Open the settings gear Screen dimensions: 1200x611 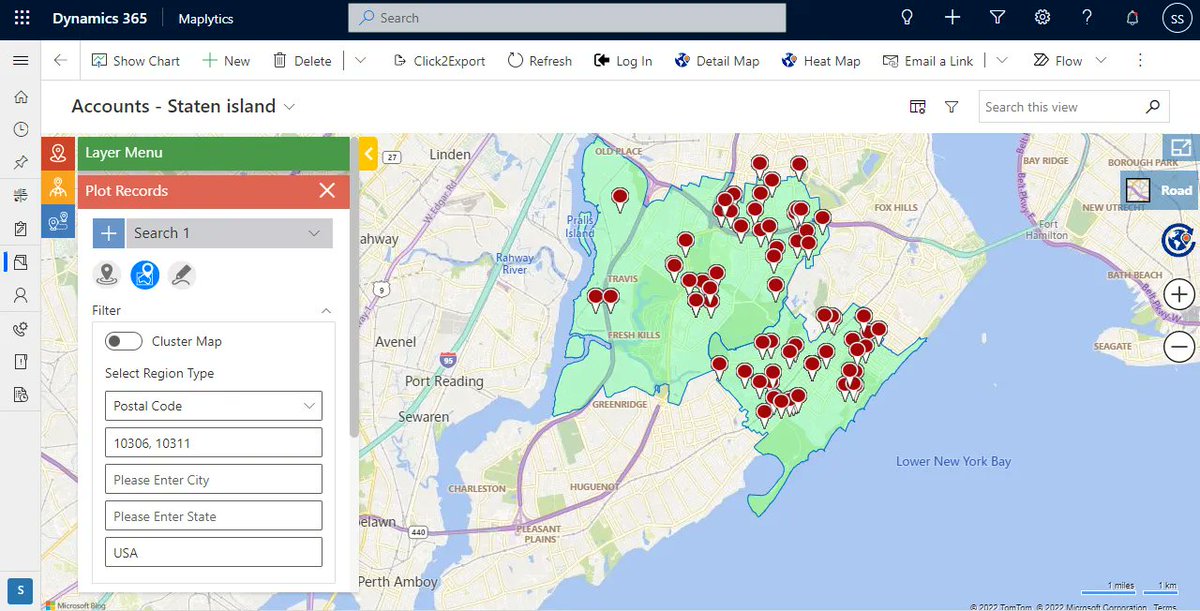pyautogui.click(x=1042, y=18)
